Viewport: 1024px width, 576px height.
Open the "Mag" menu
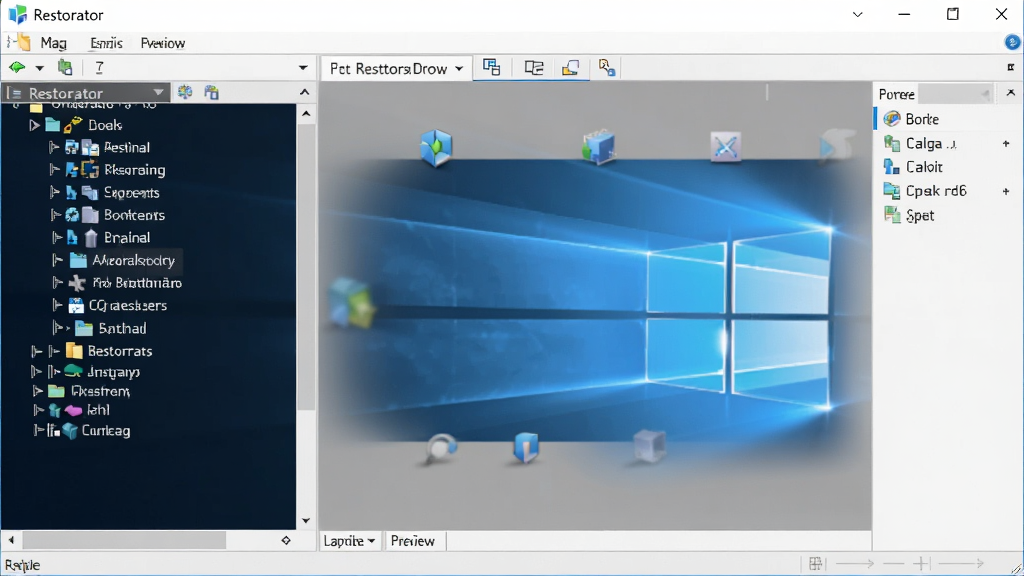tap(54, 43)
